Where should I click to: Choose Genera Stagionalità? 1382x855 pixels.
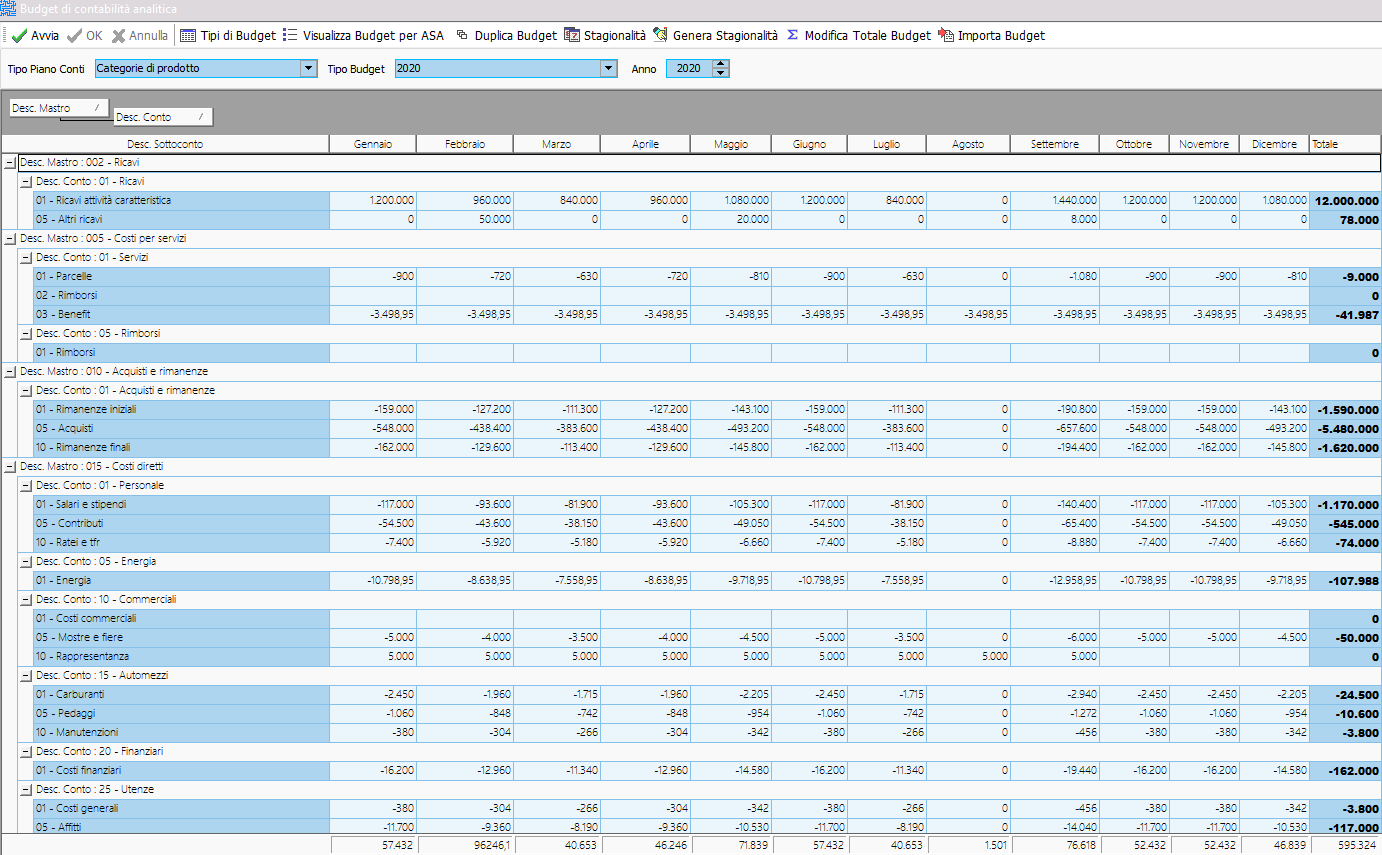click(x=715, y=35)
